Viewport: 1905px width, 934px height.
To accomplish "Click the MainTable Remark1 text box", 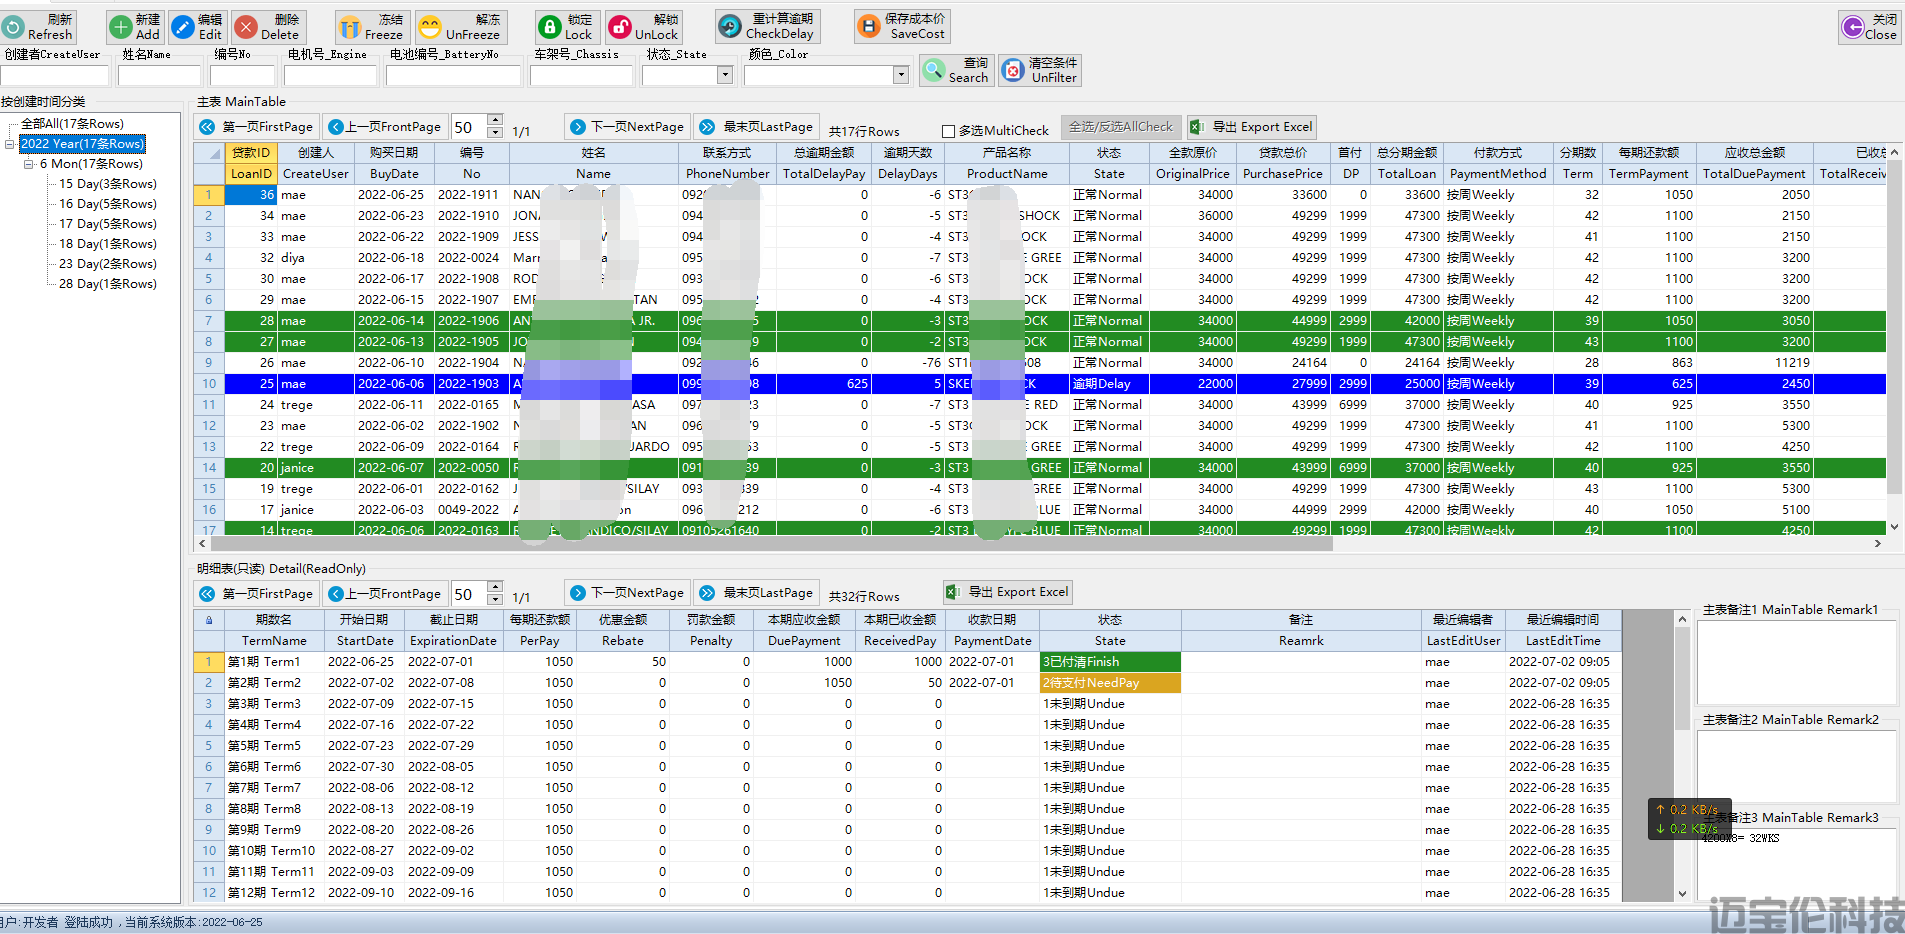I will tap(1797, 662).
